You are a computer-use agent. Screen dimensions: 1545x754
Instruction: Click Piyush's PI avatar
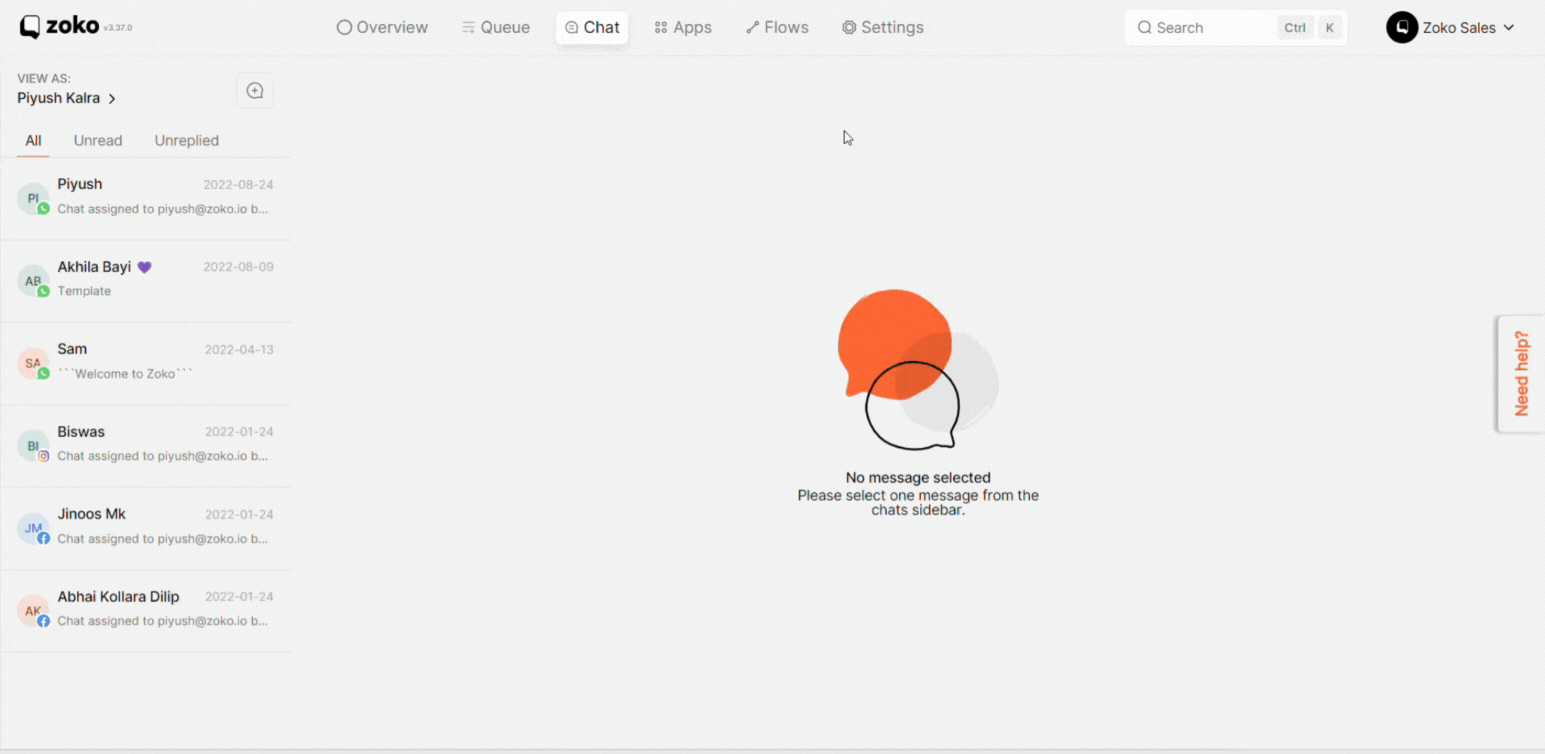[33, 198]
